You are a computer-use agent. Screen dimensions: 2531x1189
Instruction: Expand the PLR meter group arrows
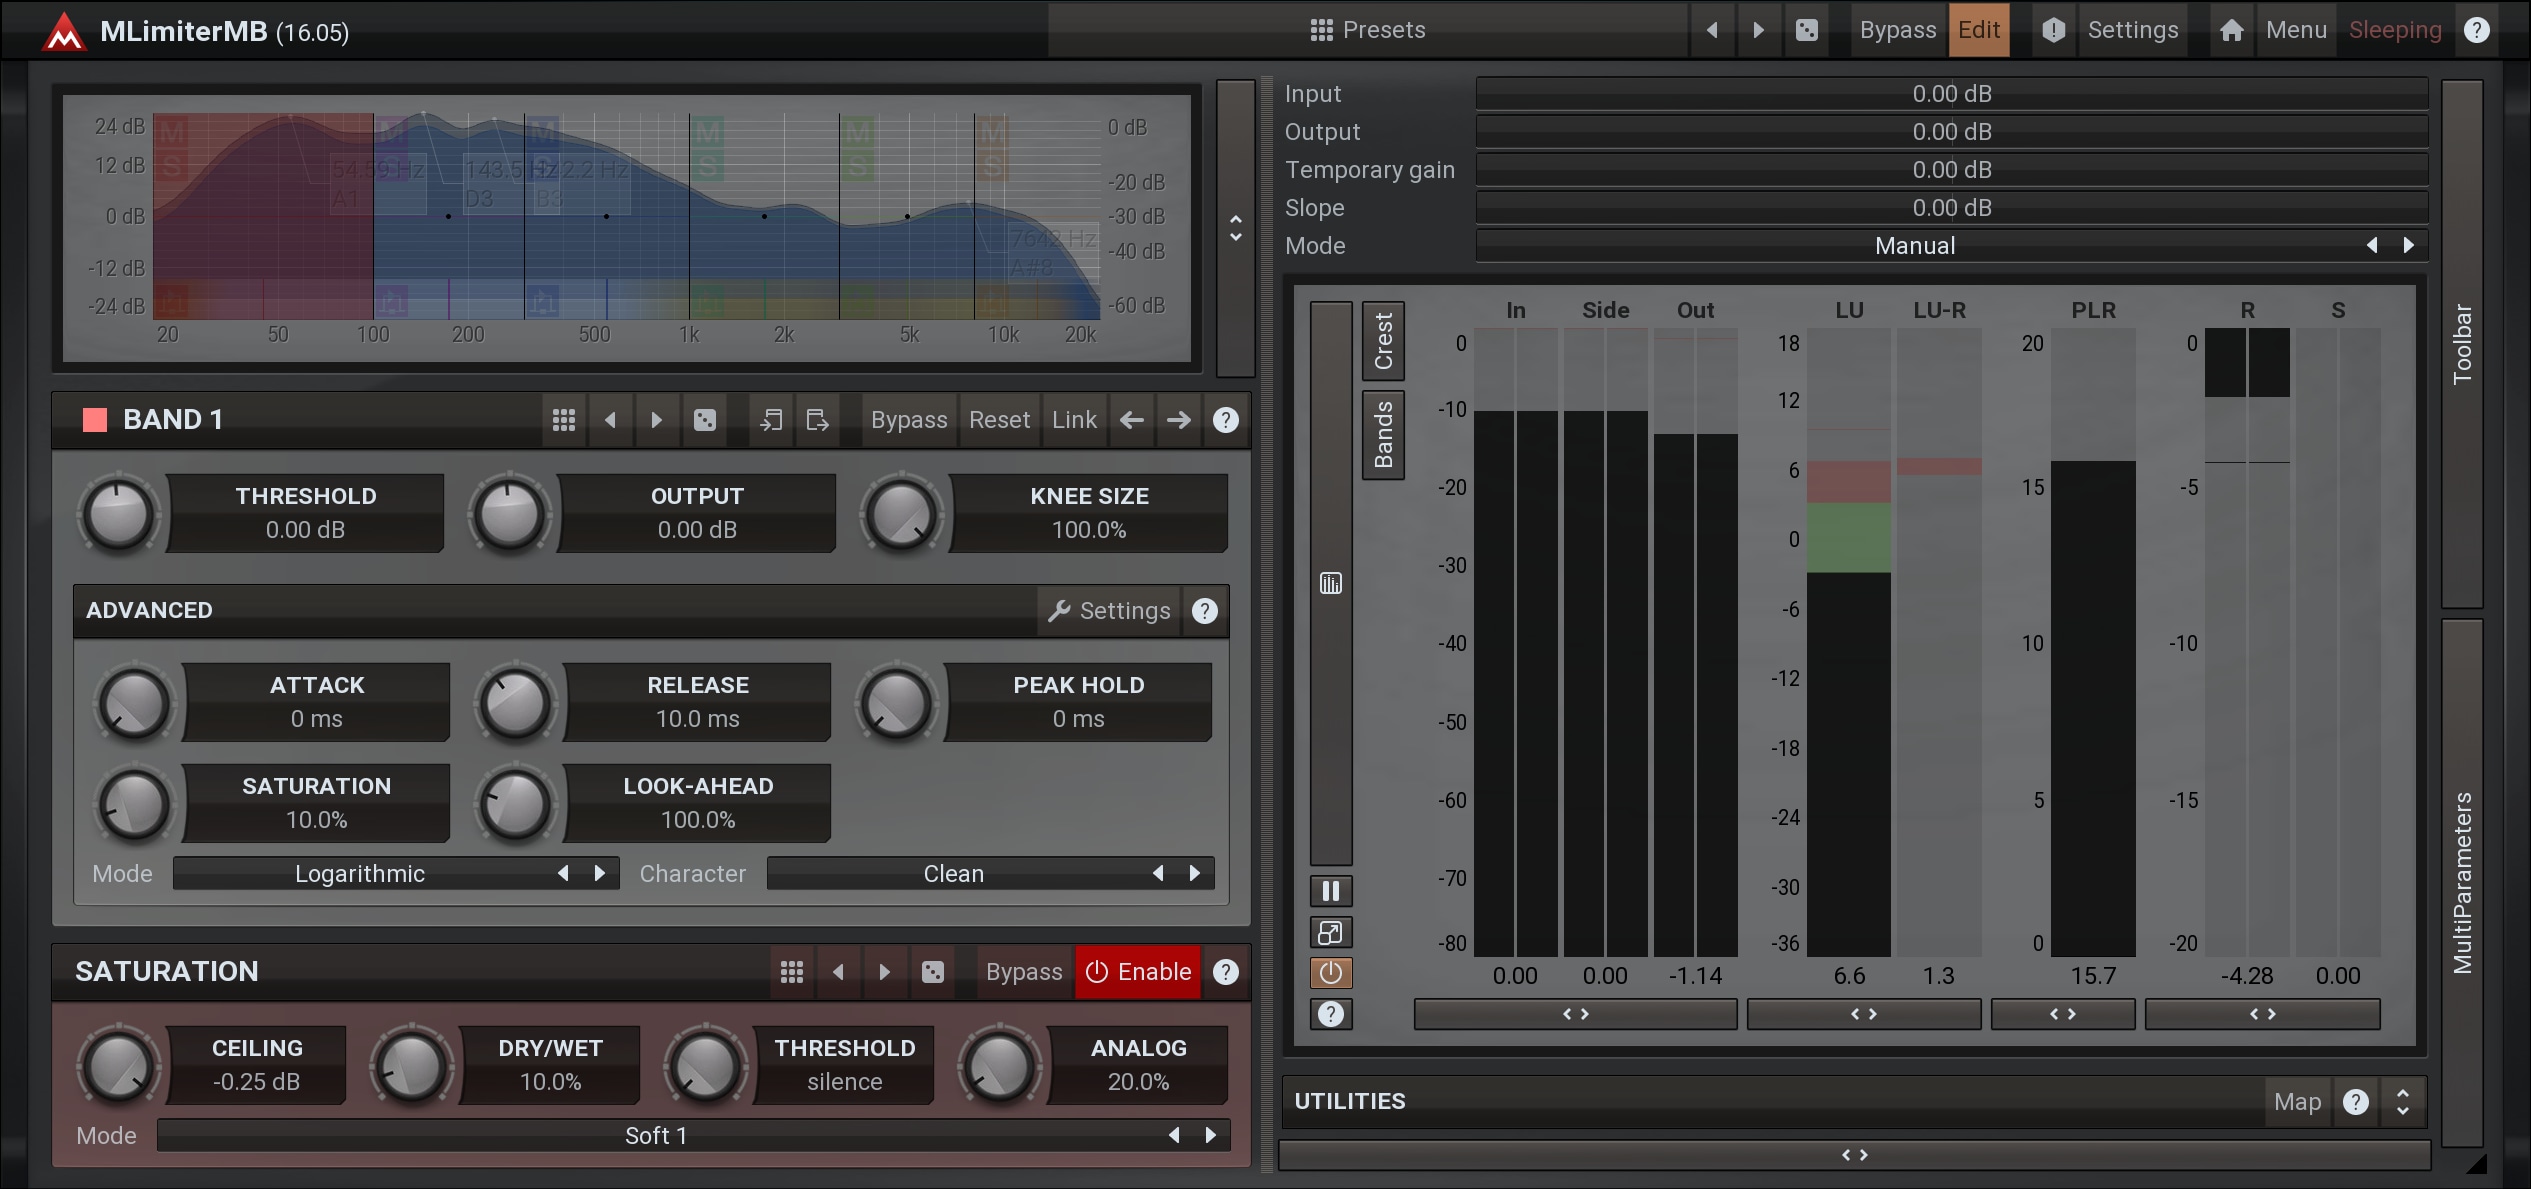2062,1014
